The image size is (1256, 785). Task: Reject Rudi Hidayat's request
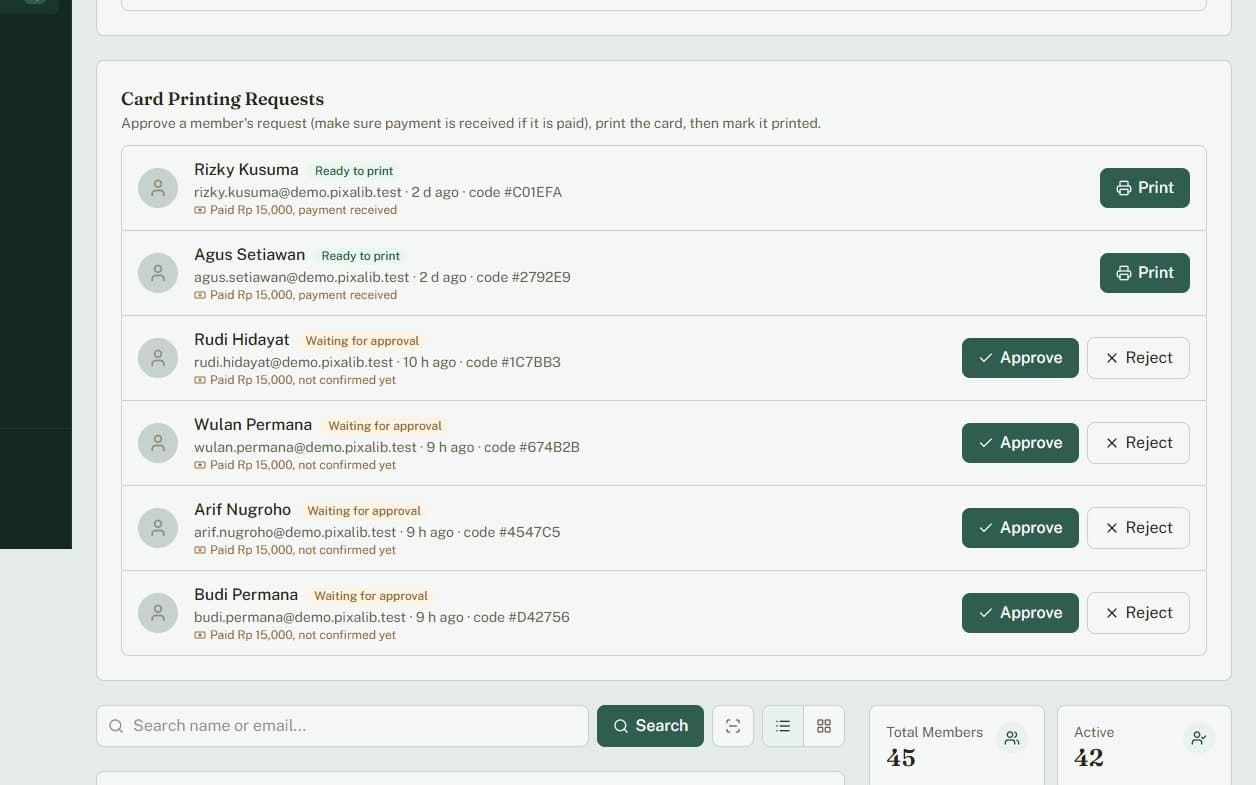1138,358
